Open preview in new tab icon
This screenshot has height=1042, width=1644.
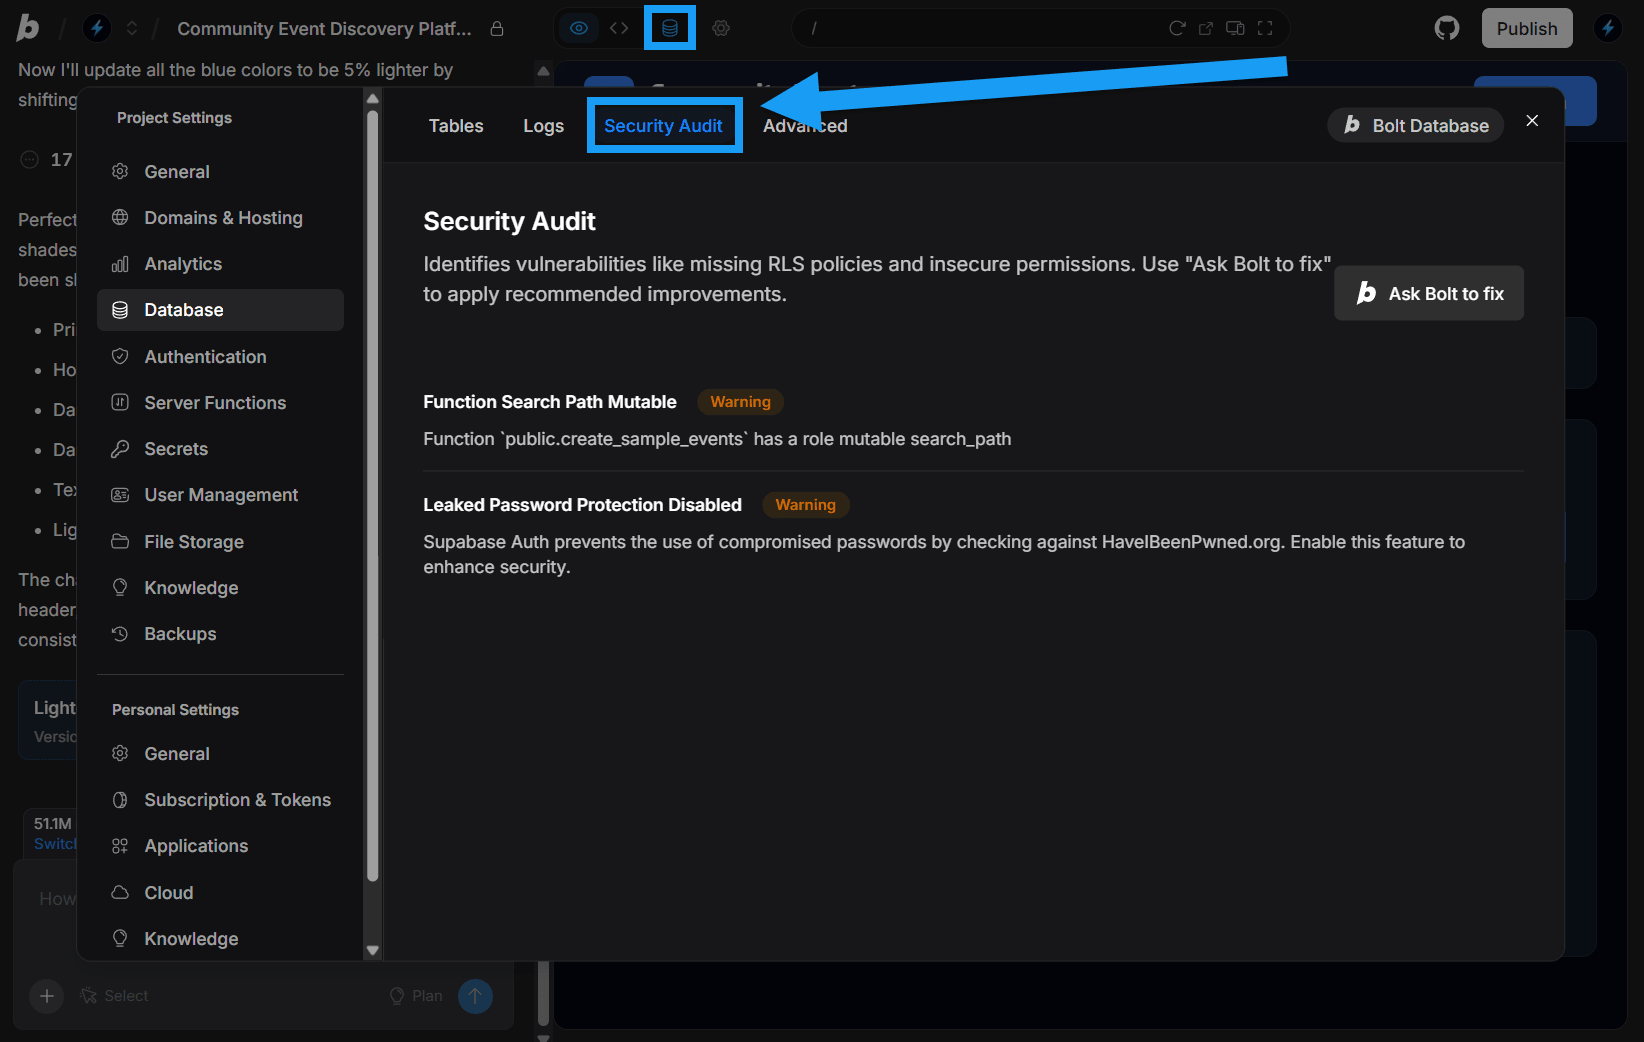click(x=1206, y=28)
